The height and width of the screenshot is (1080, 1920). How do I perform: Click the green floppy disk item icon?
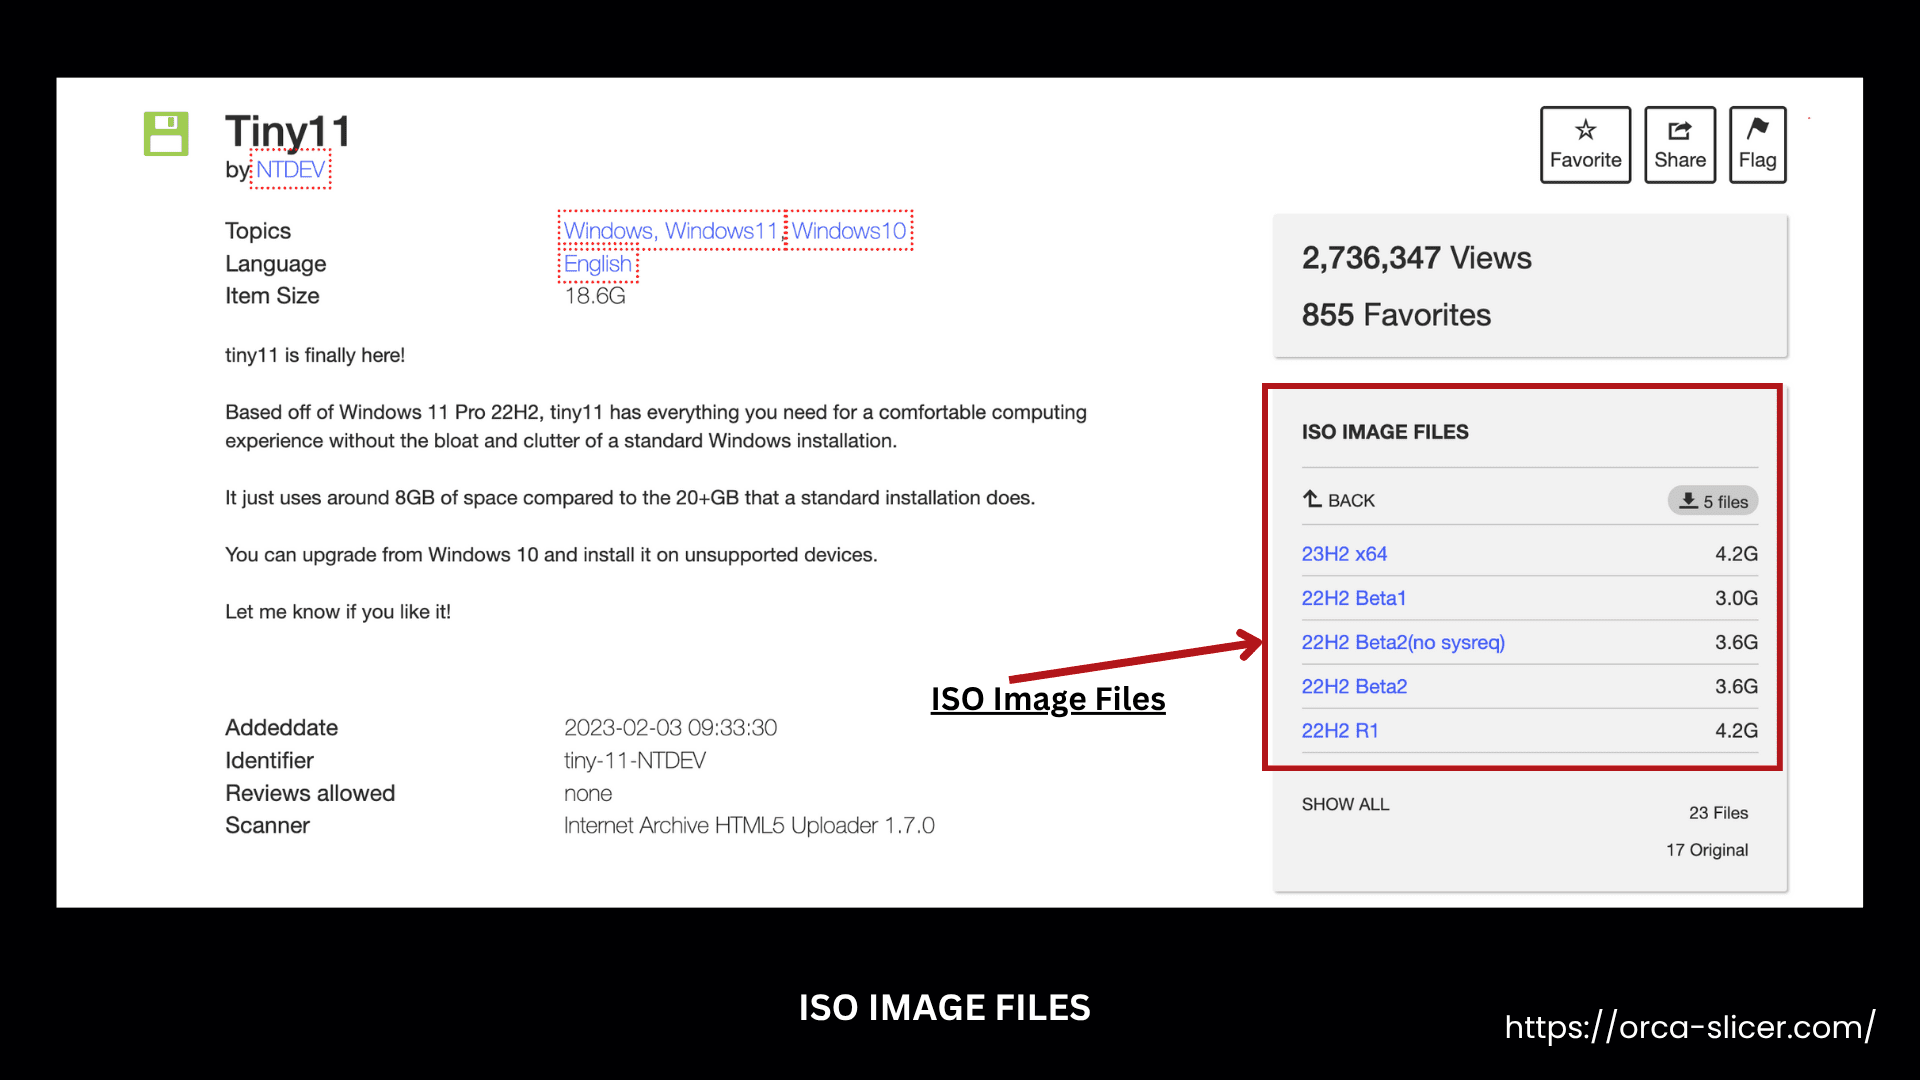tap(165, 133)
